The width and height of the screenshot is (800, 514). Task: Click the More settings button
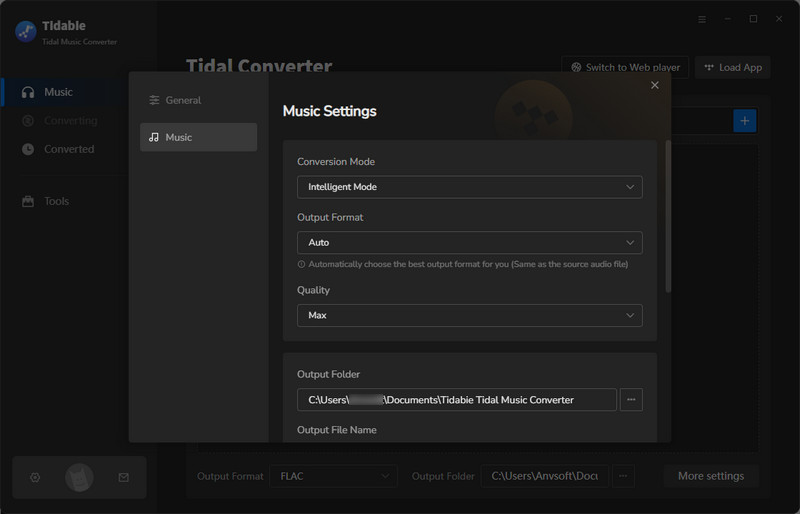tap(711, 476)
